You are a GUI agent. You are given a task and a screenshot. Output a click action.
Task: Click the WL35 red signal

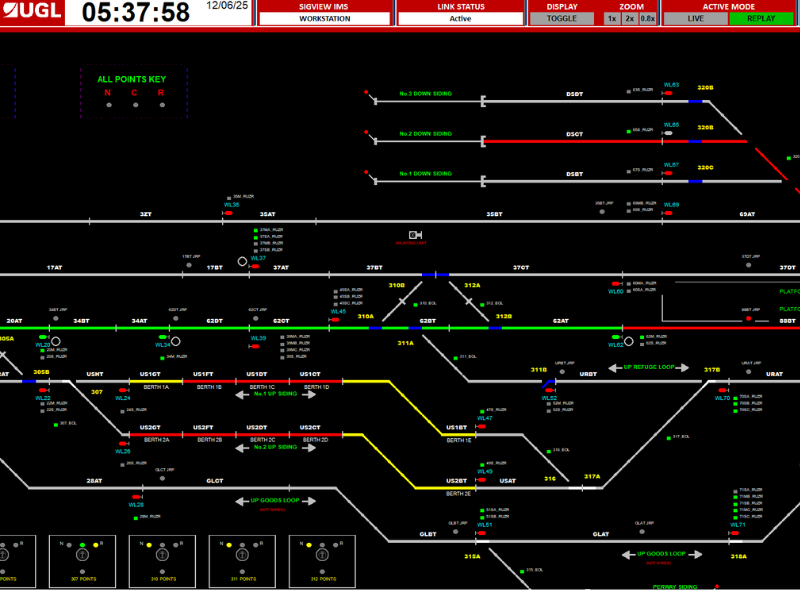click(x=229, y=213)
